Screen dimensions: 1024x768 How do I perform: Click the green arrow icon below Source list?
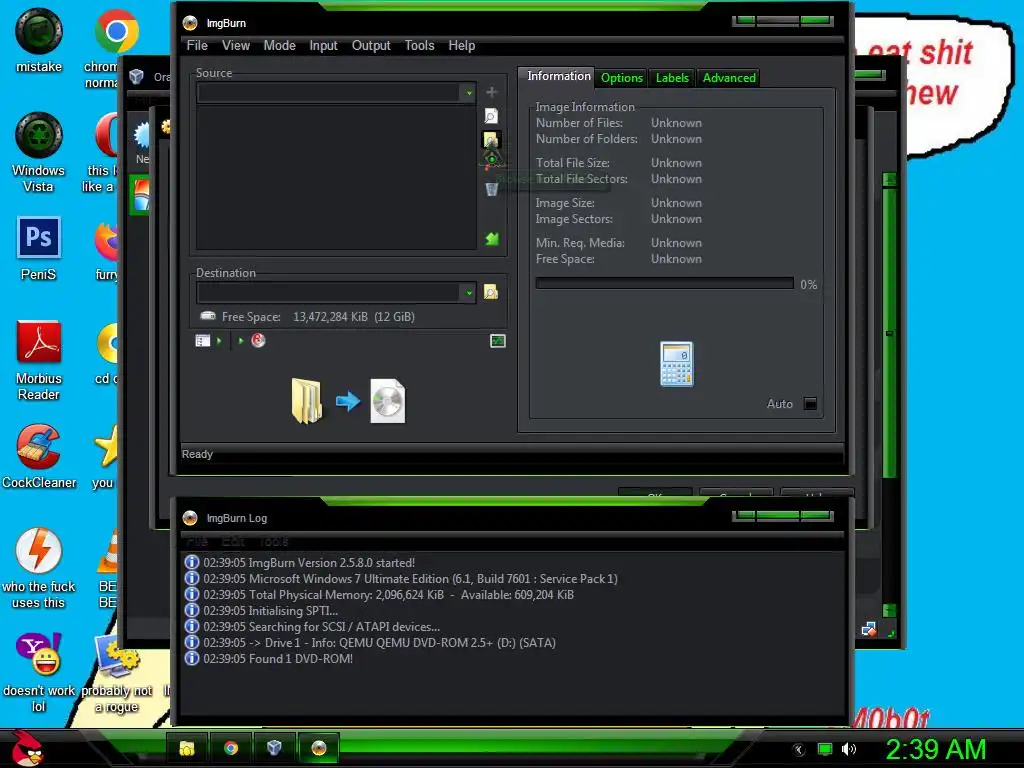pos(492,238)
